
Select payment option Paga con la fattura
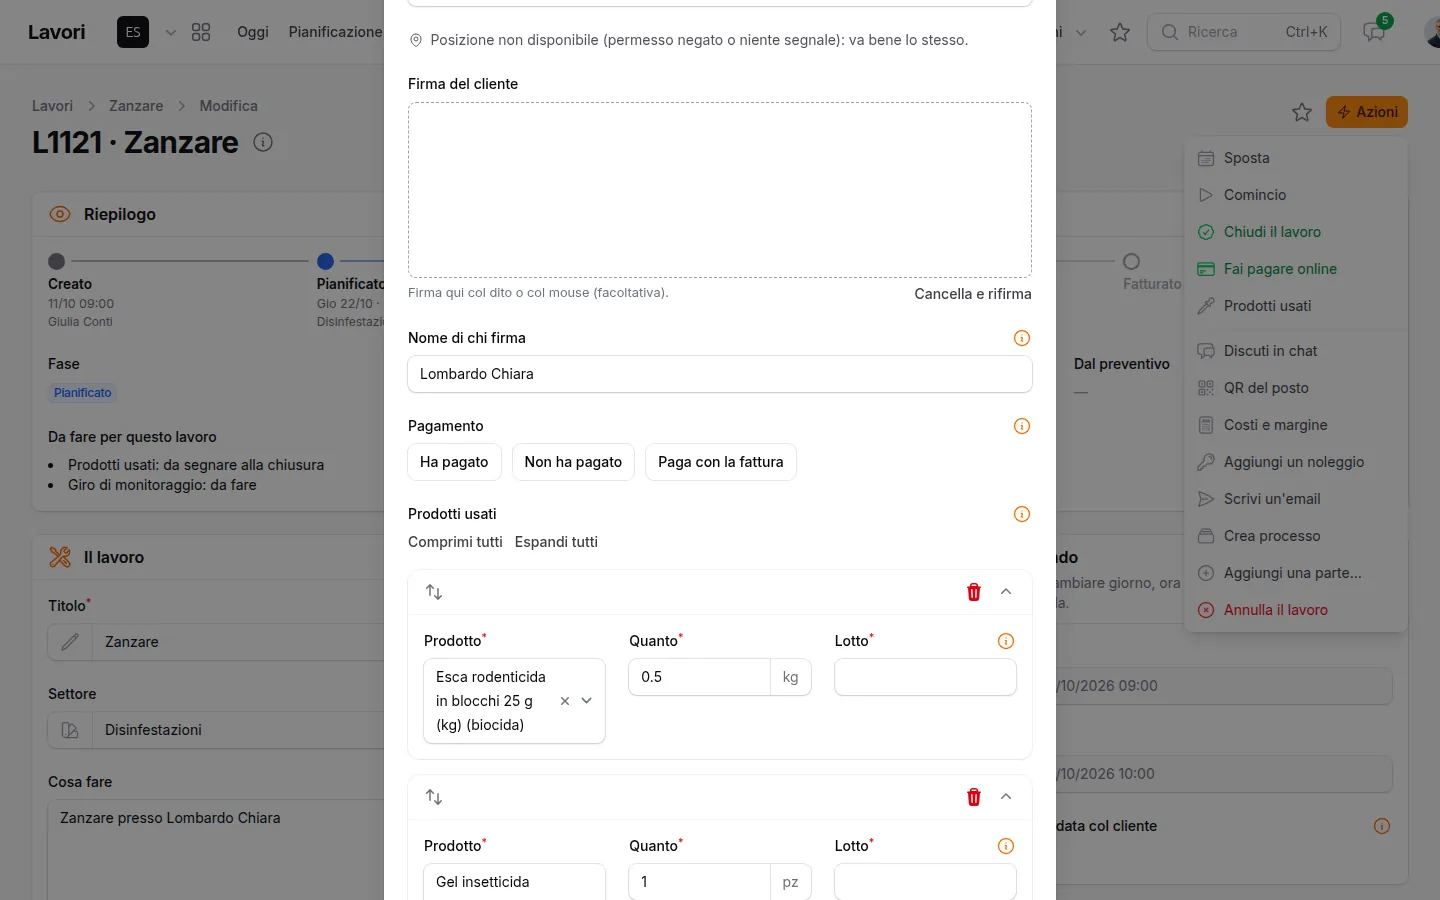click(721, 462)
